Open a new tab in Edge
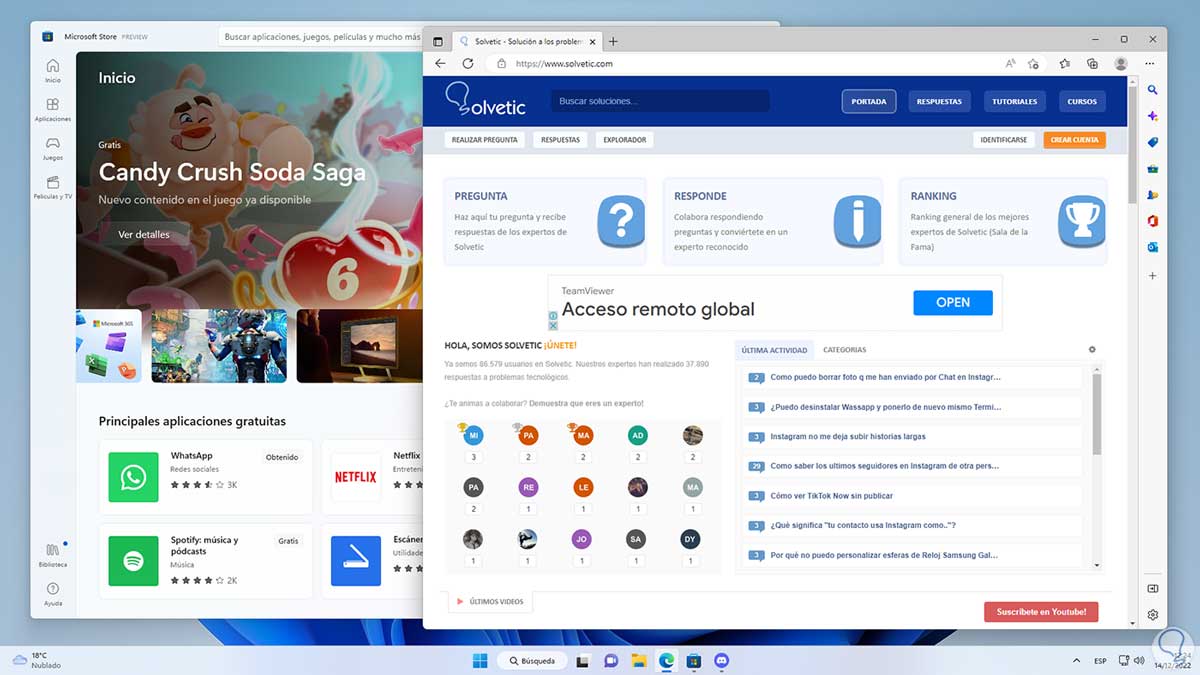 [613, 41]
